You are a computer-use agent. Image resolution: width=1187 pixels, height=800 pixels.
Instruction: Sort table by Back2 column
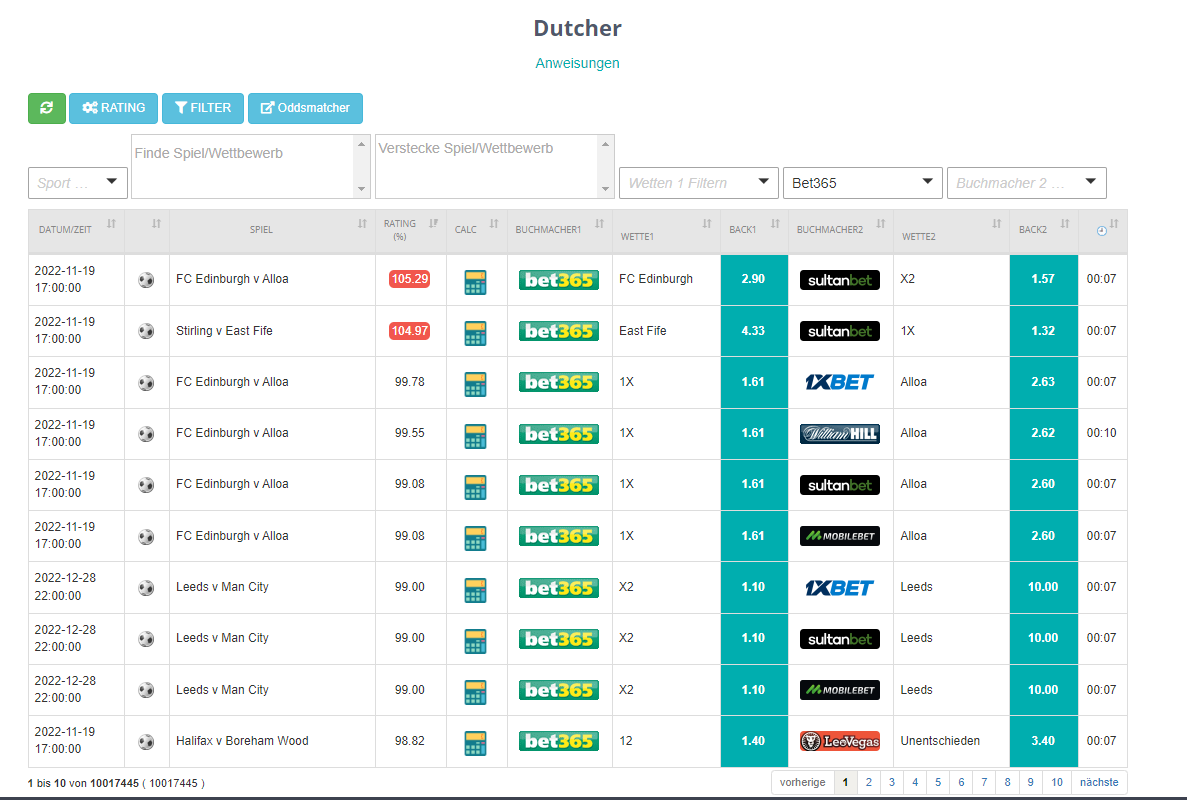1043,231
